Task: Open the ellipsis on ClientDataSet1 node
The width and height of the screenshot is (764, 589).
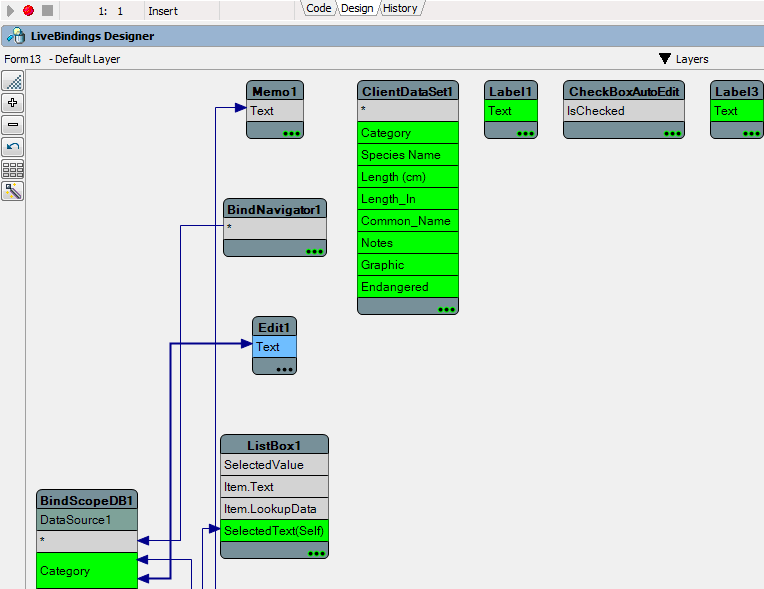Action: tap(446, 309)
